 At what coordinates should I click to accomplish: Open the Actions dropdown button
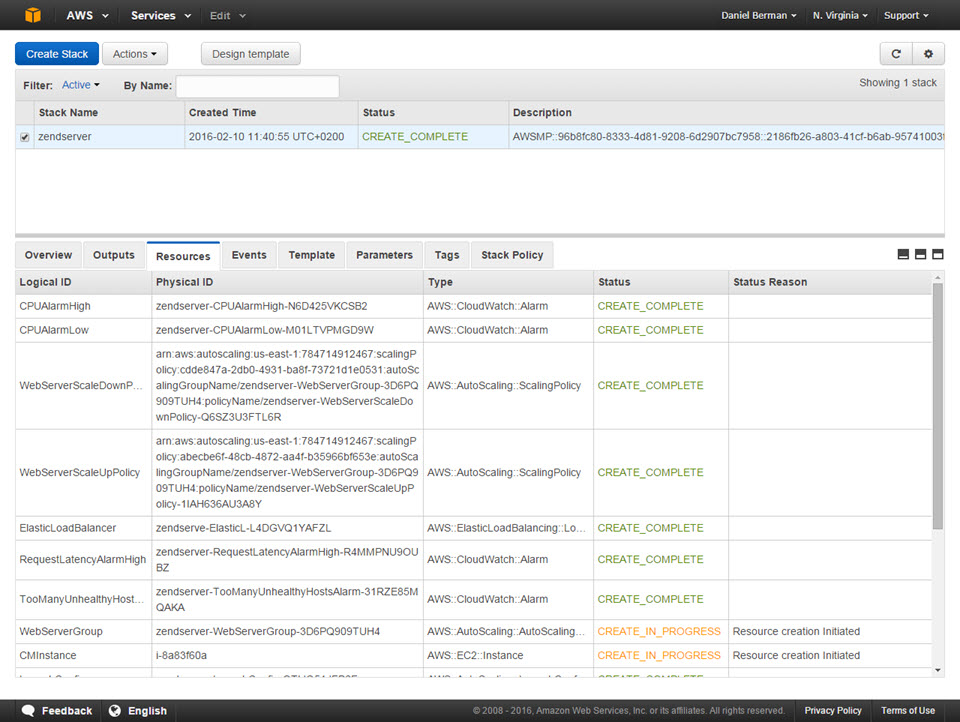click(x=135, y=54)
